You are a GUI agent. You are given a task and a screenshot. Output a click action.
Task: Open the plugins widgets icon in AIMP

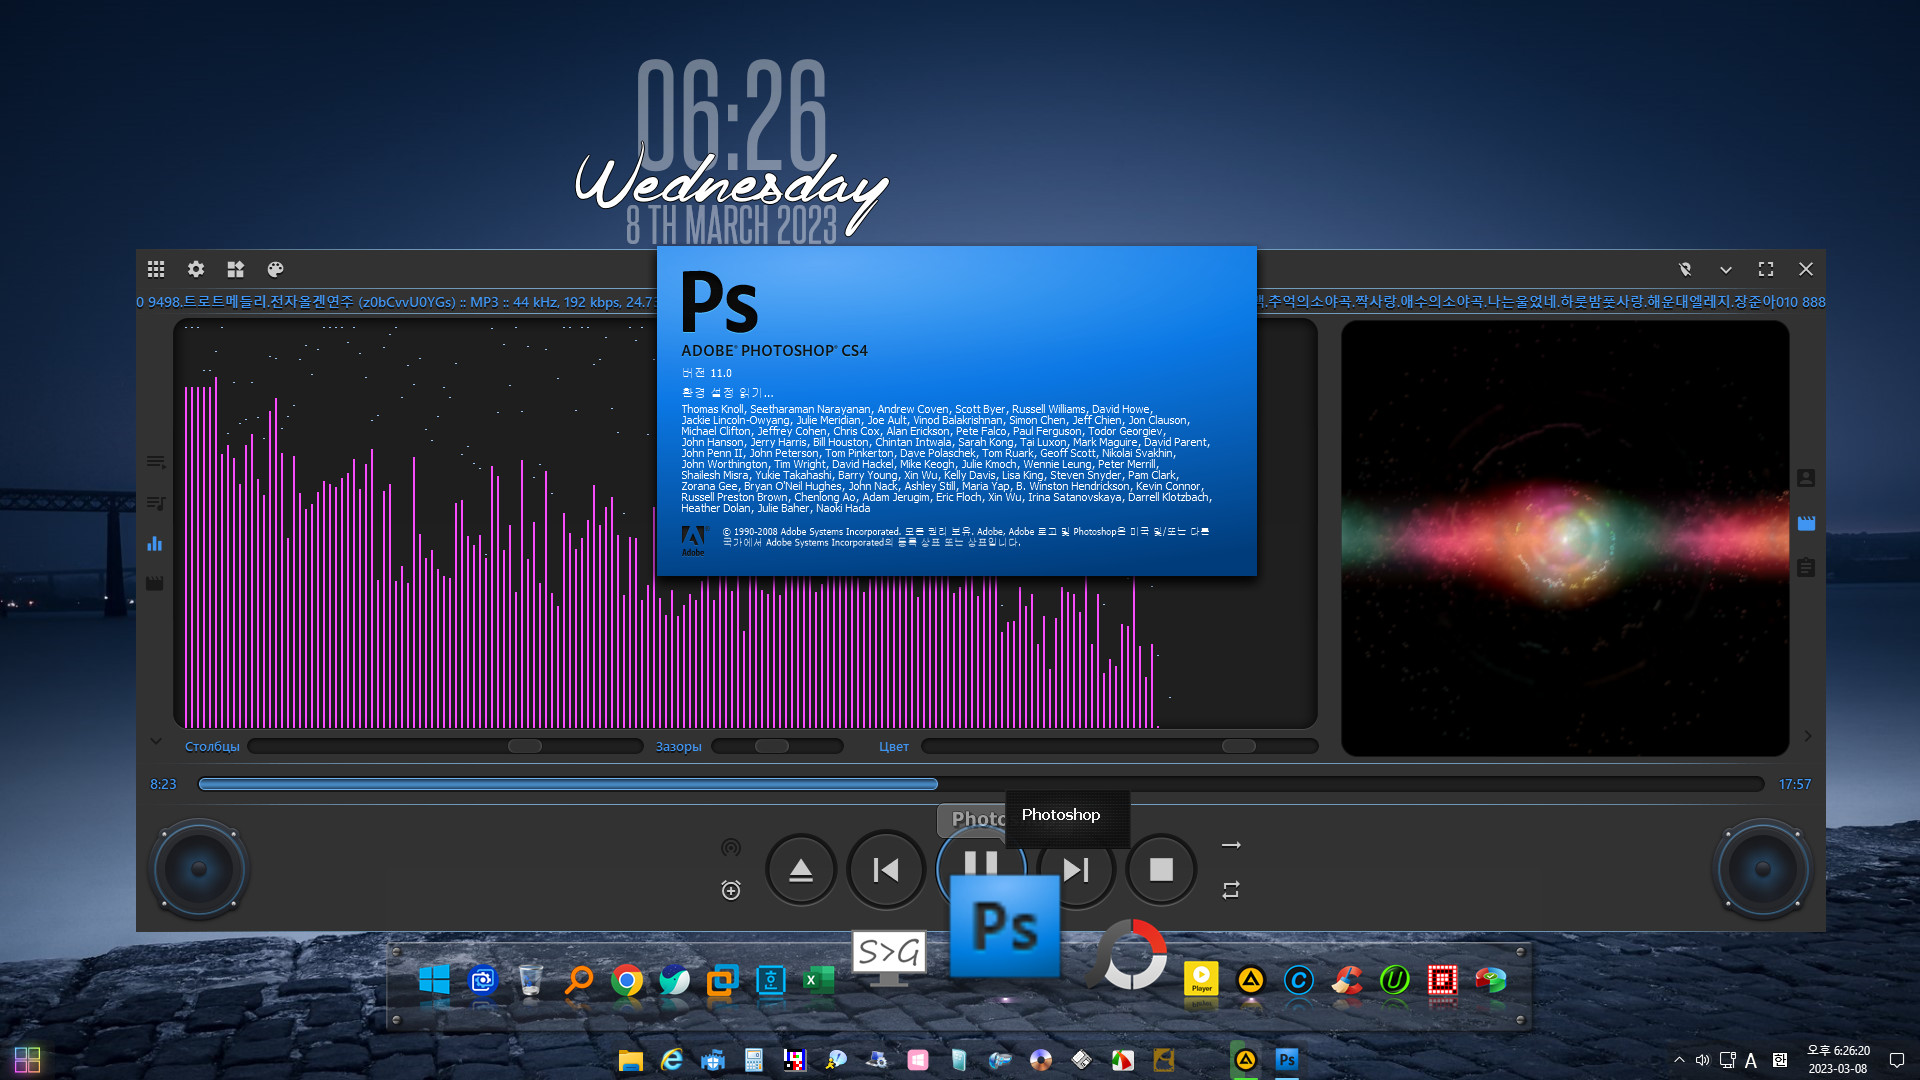coord(236,269)
